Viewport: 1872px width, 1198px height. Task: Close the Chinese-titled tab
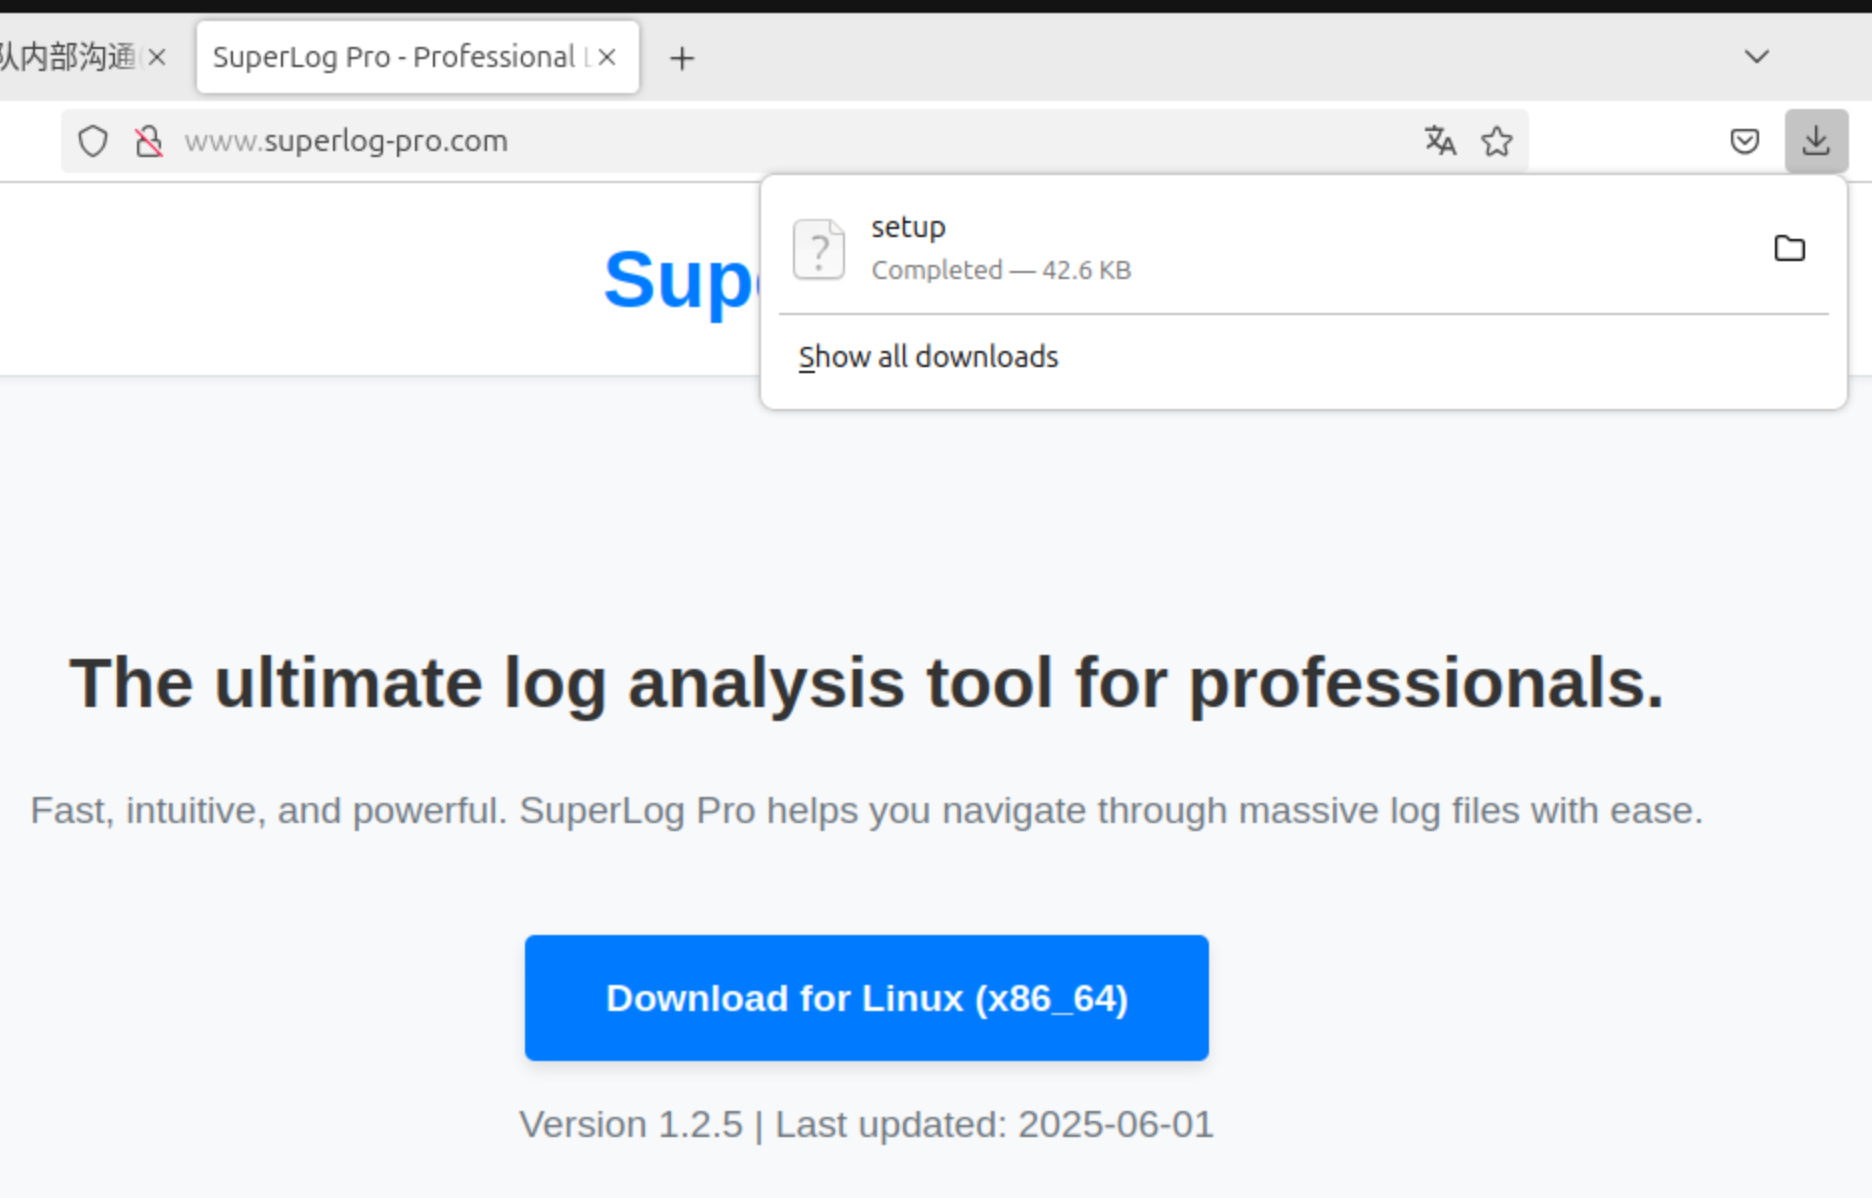pos(157,57)
